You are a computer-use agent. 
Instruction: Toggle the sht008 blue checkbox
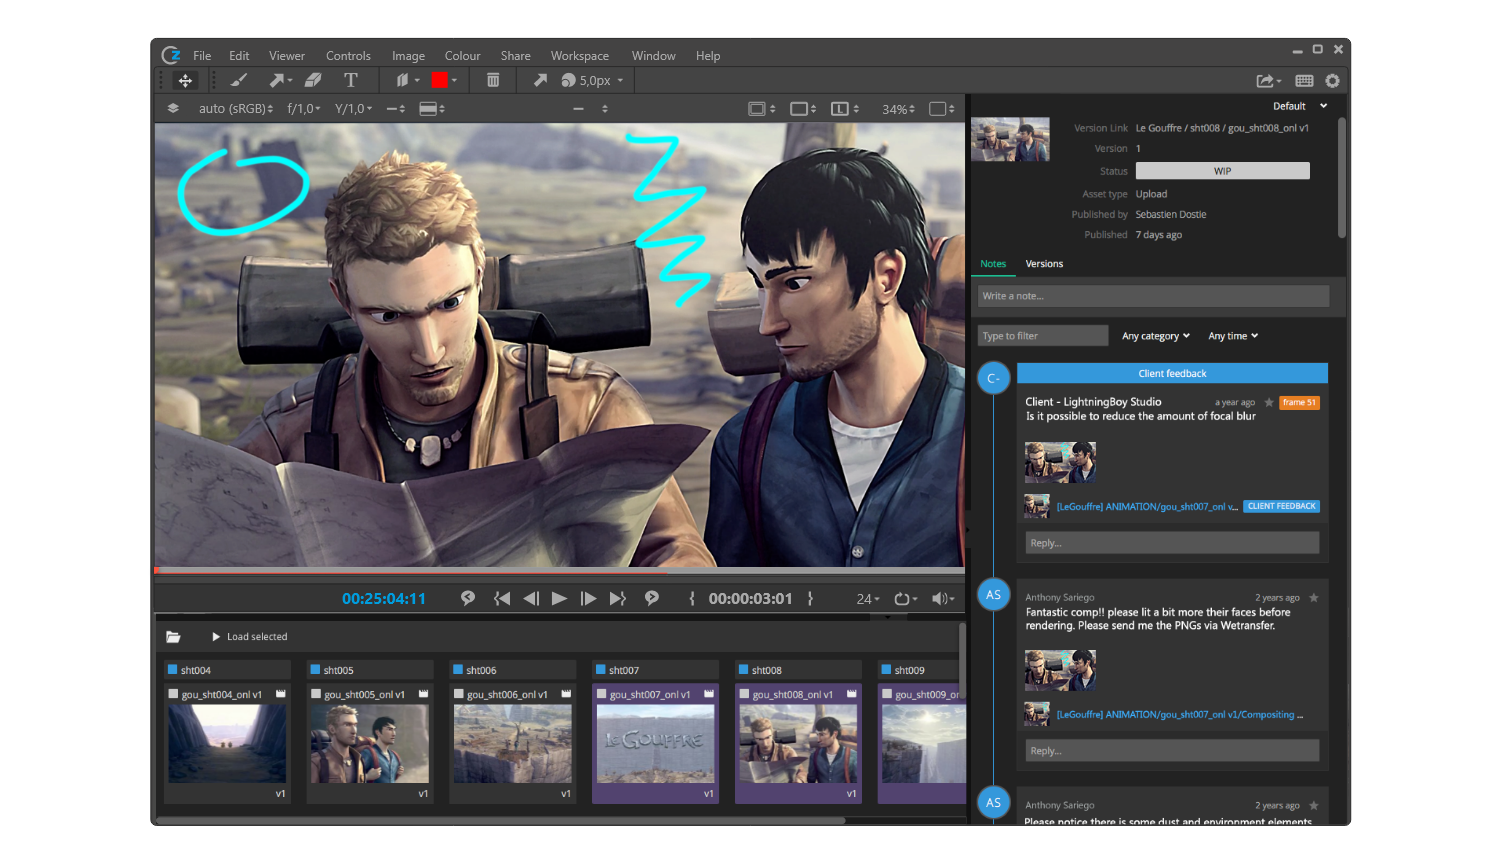tap(743, 670)
